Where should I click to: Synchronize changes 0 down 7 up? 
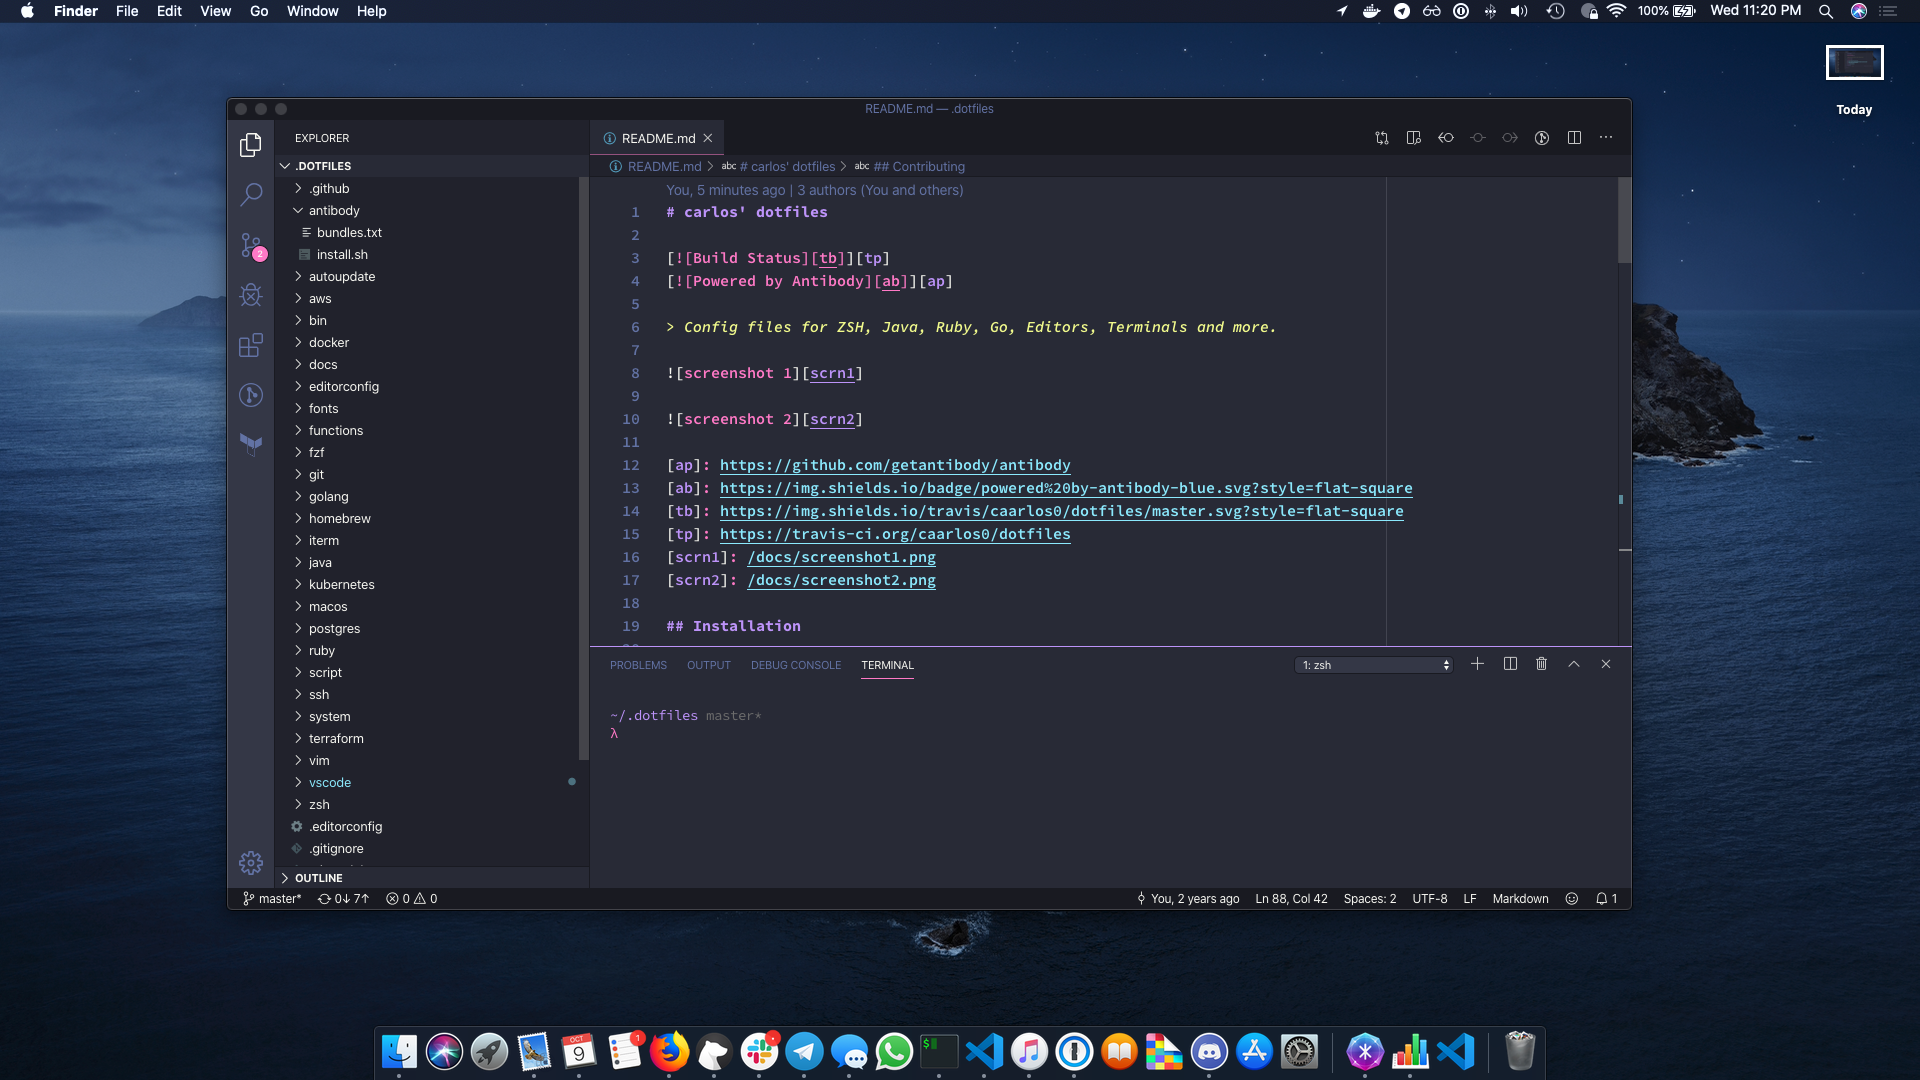click(x=344, y=899)
